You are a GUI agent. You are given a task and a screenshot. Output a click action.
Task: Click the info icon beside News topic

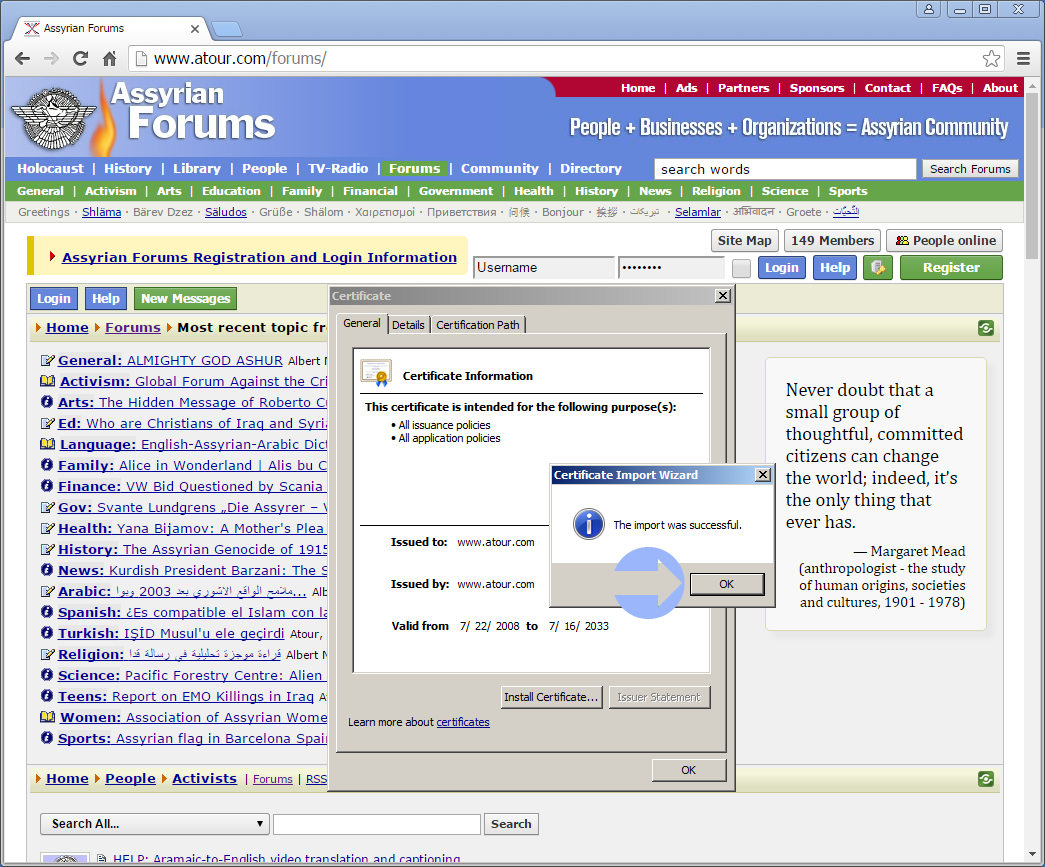[x=47, y=570]
